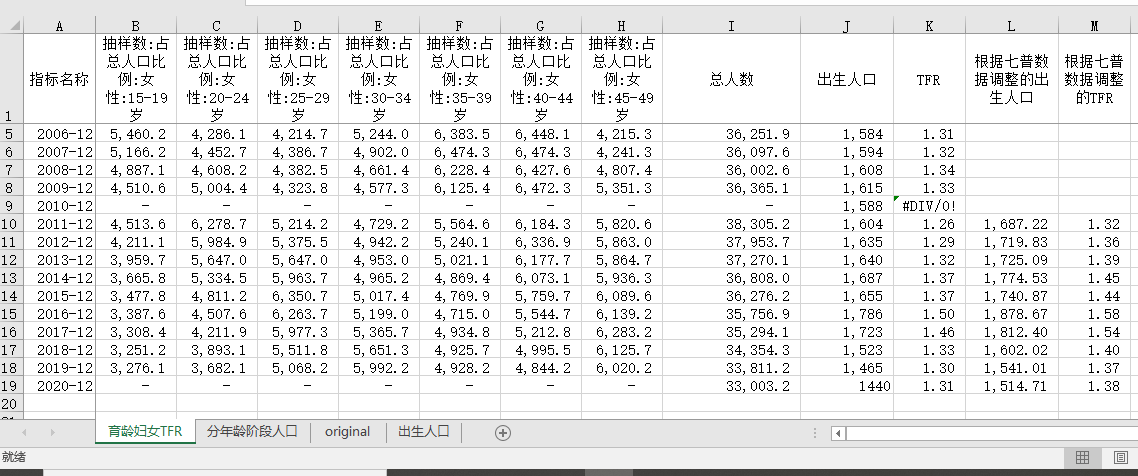Click header cell 总人数
The width and height of the screenshot is (1138, 476).
(732, 78)
